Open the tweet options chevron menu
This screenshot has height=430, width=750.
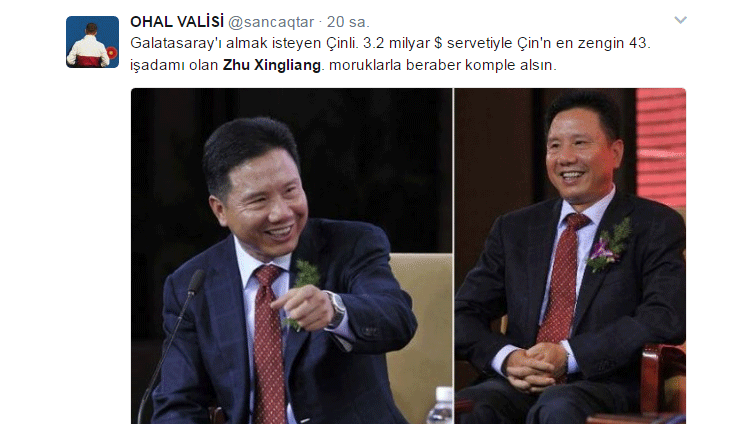tap(680, 20)
